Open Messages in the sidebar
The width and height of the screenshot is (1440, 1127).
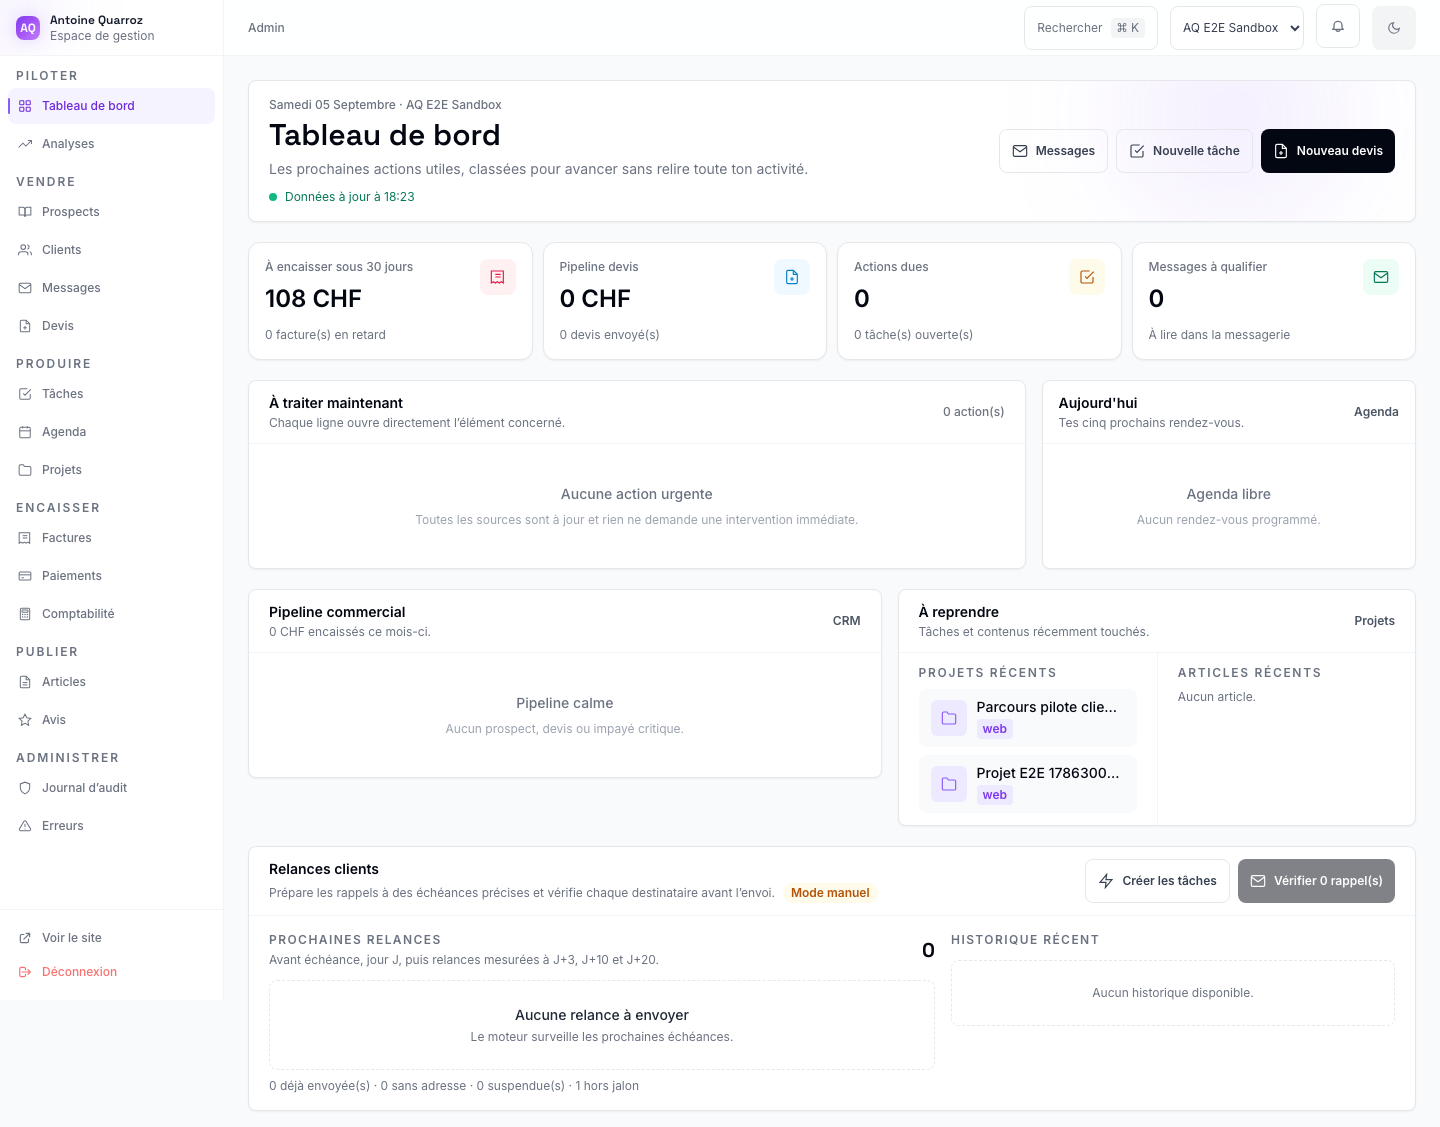111,288
